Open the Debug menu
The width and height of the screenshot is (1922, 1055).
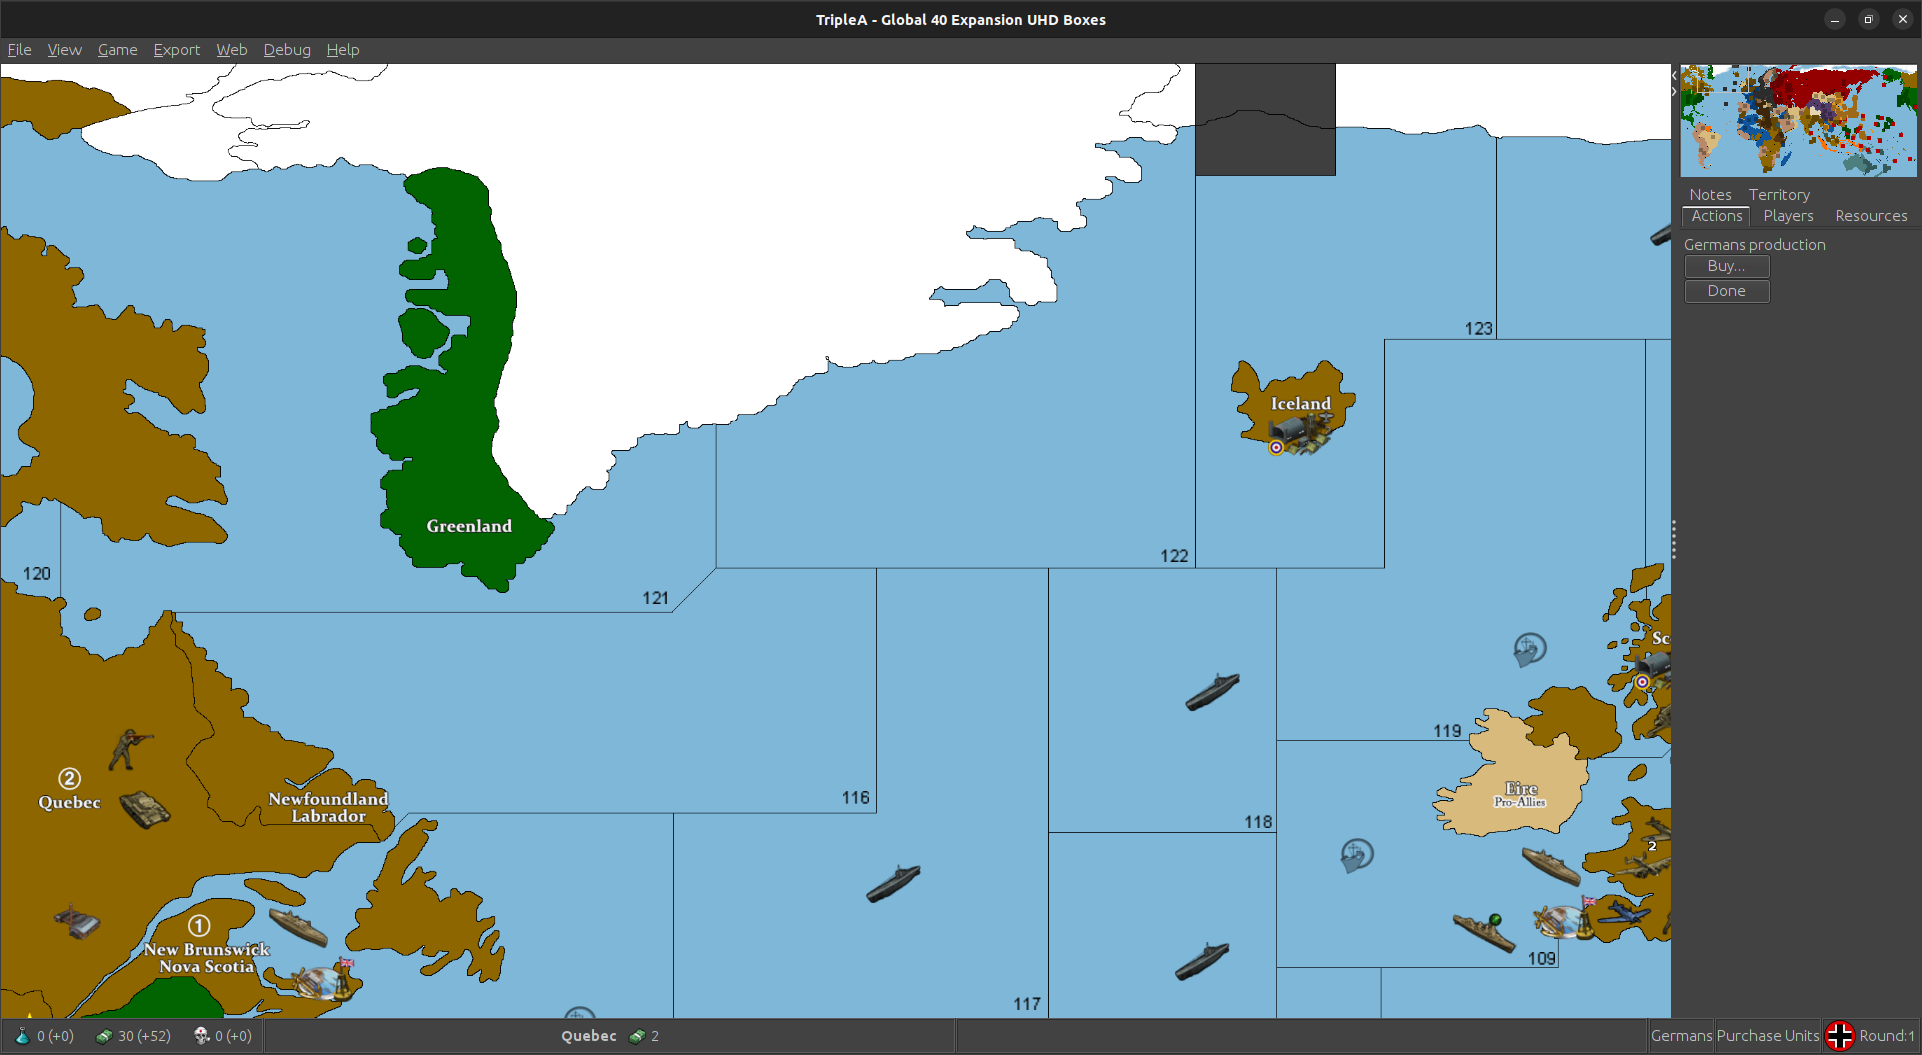click(x=287, y=50)
